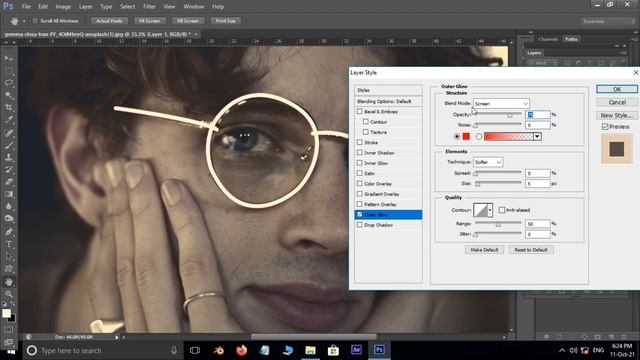This screenshot has height=360, width=640.
Task: Open the Filter menu
Action: [x=149, y=7]
